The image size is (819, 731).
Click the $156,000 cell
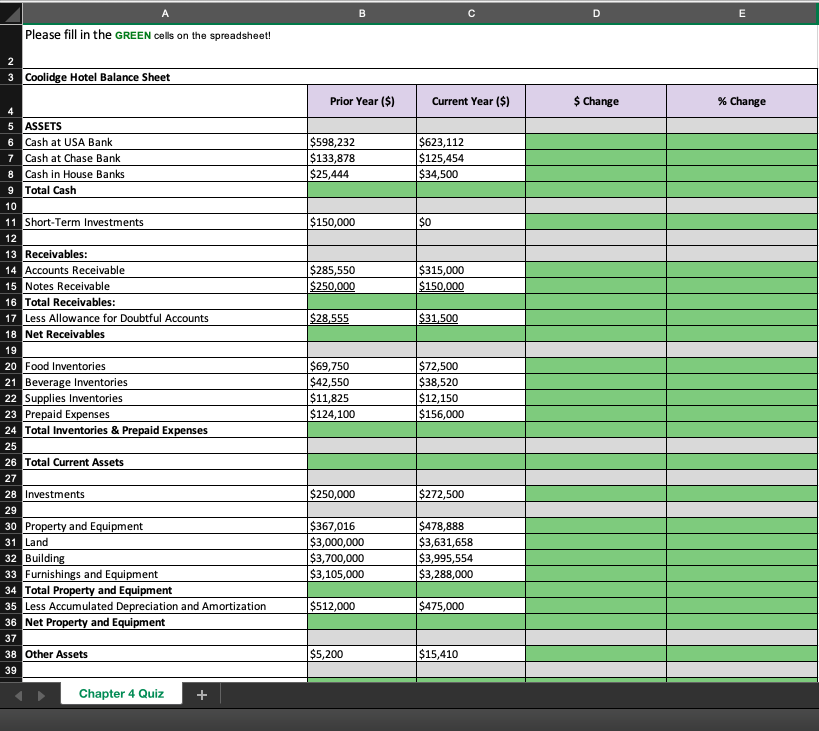tap(471, 414)
